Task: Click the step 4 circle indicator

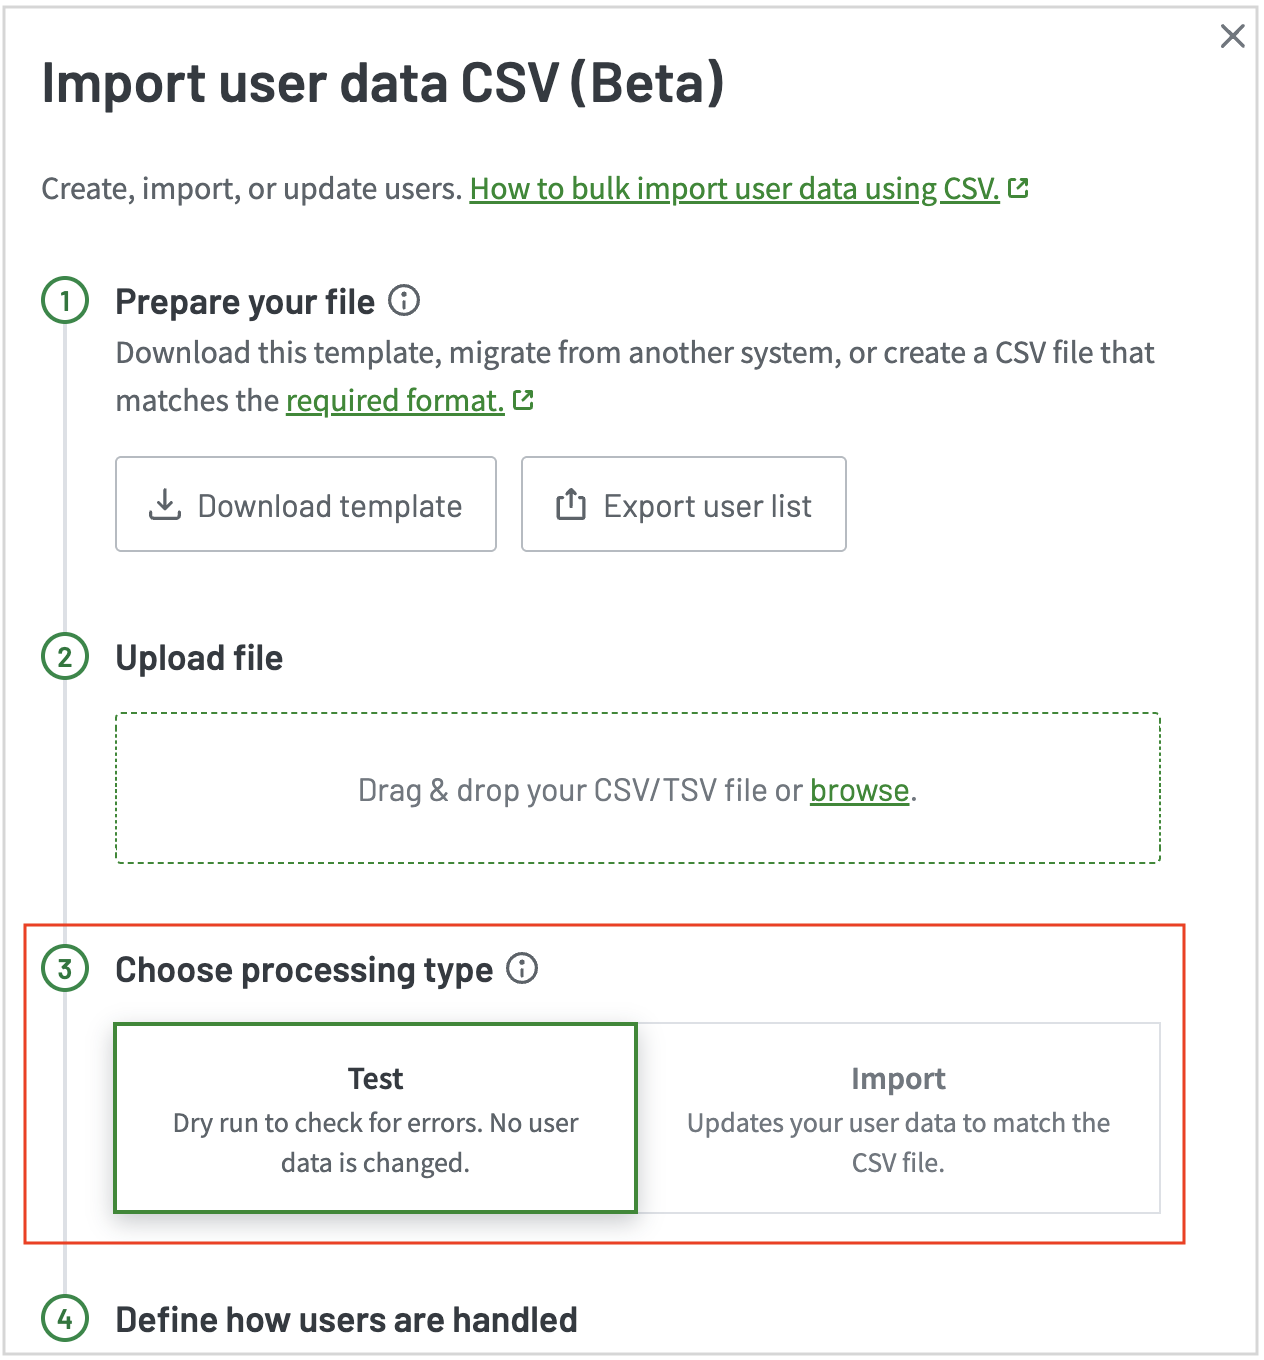Action: [x=64, y=1319]
